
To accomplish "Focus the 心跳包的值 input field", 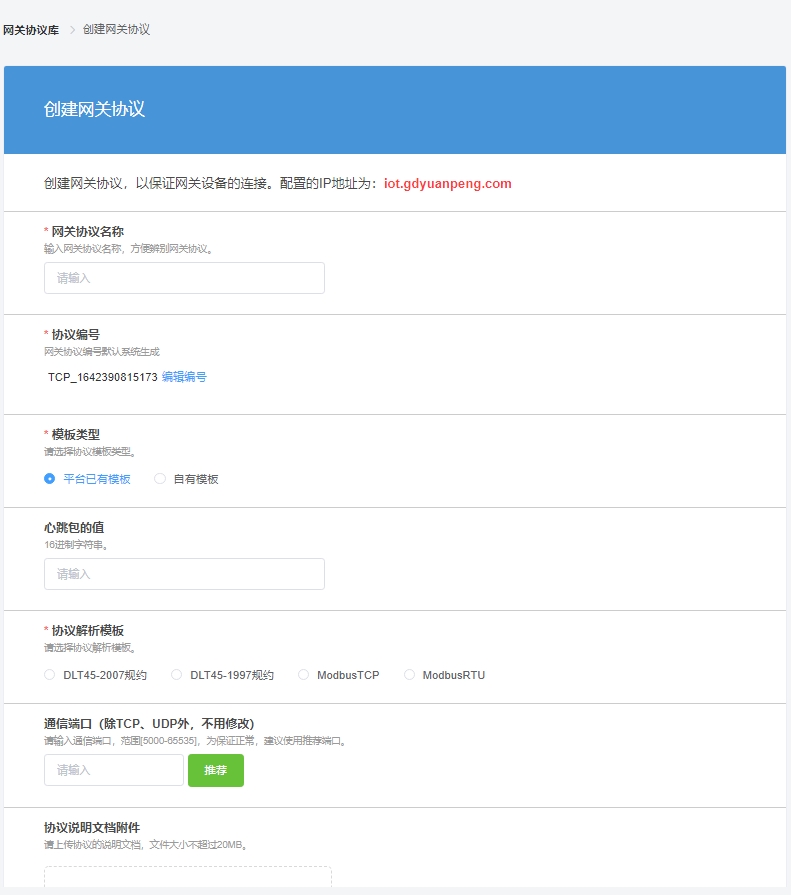I will (184, 574).
